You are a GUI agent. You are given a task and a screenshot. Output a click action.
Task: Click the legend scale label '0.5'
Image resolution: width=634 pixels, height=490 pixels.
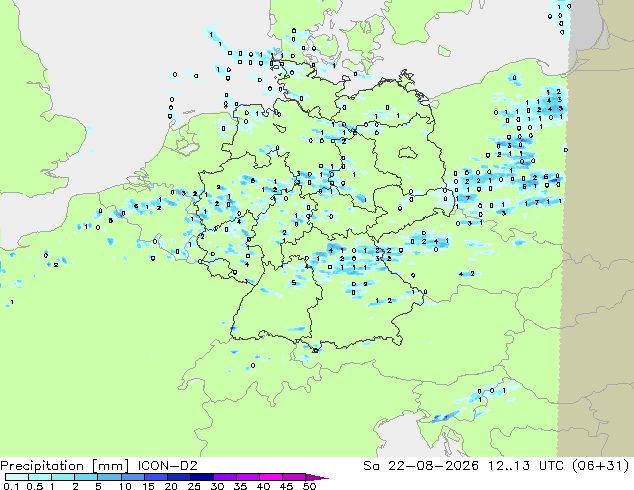pyautogui.click(x=35, y=486)
